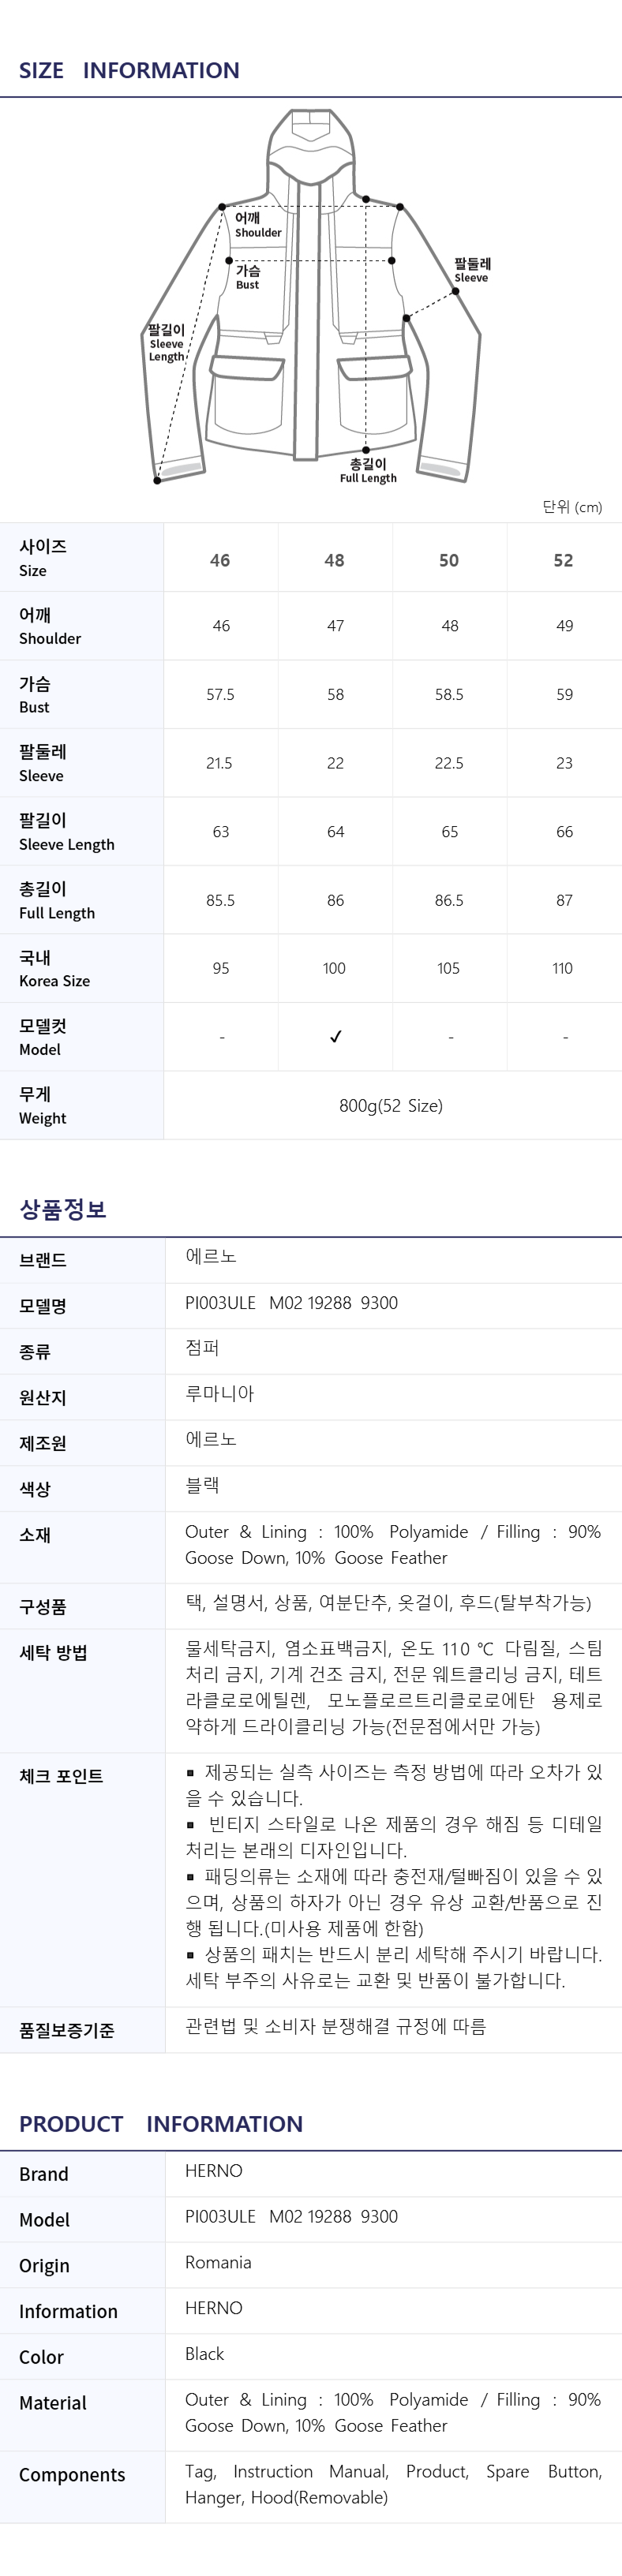Click the Romania origin value

click(218, 2262)
